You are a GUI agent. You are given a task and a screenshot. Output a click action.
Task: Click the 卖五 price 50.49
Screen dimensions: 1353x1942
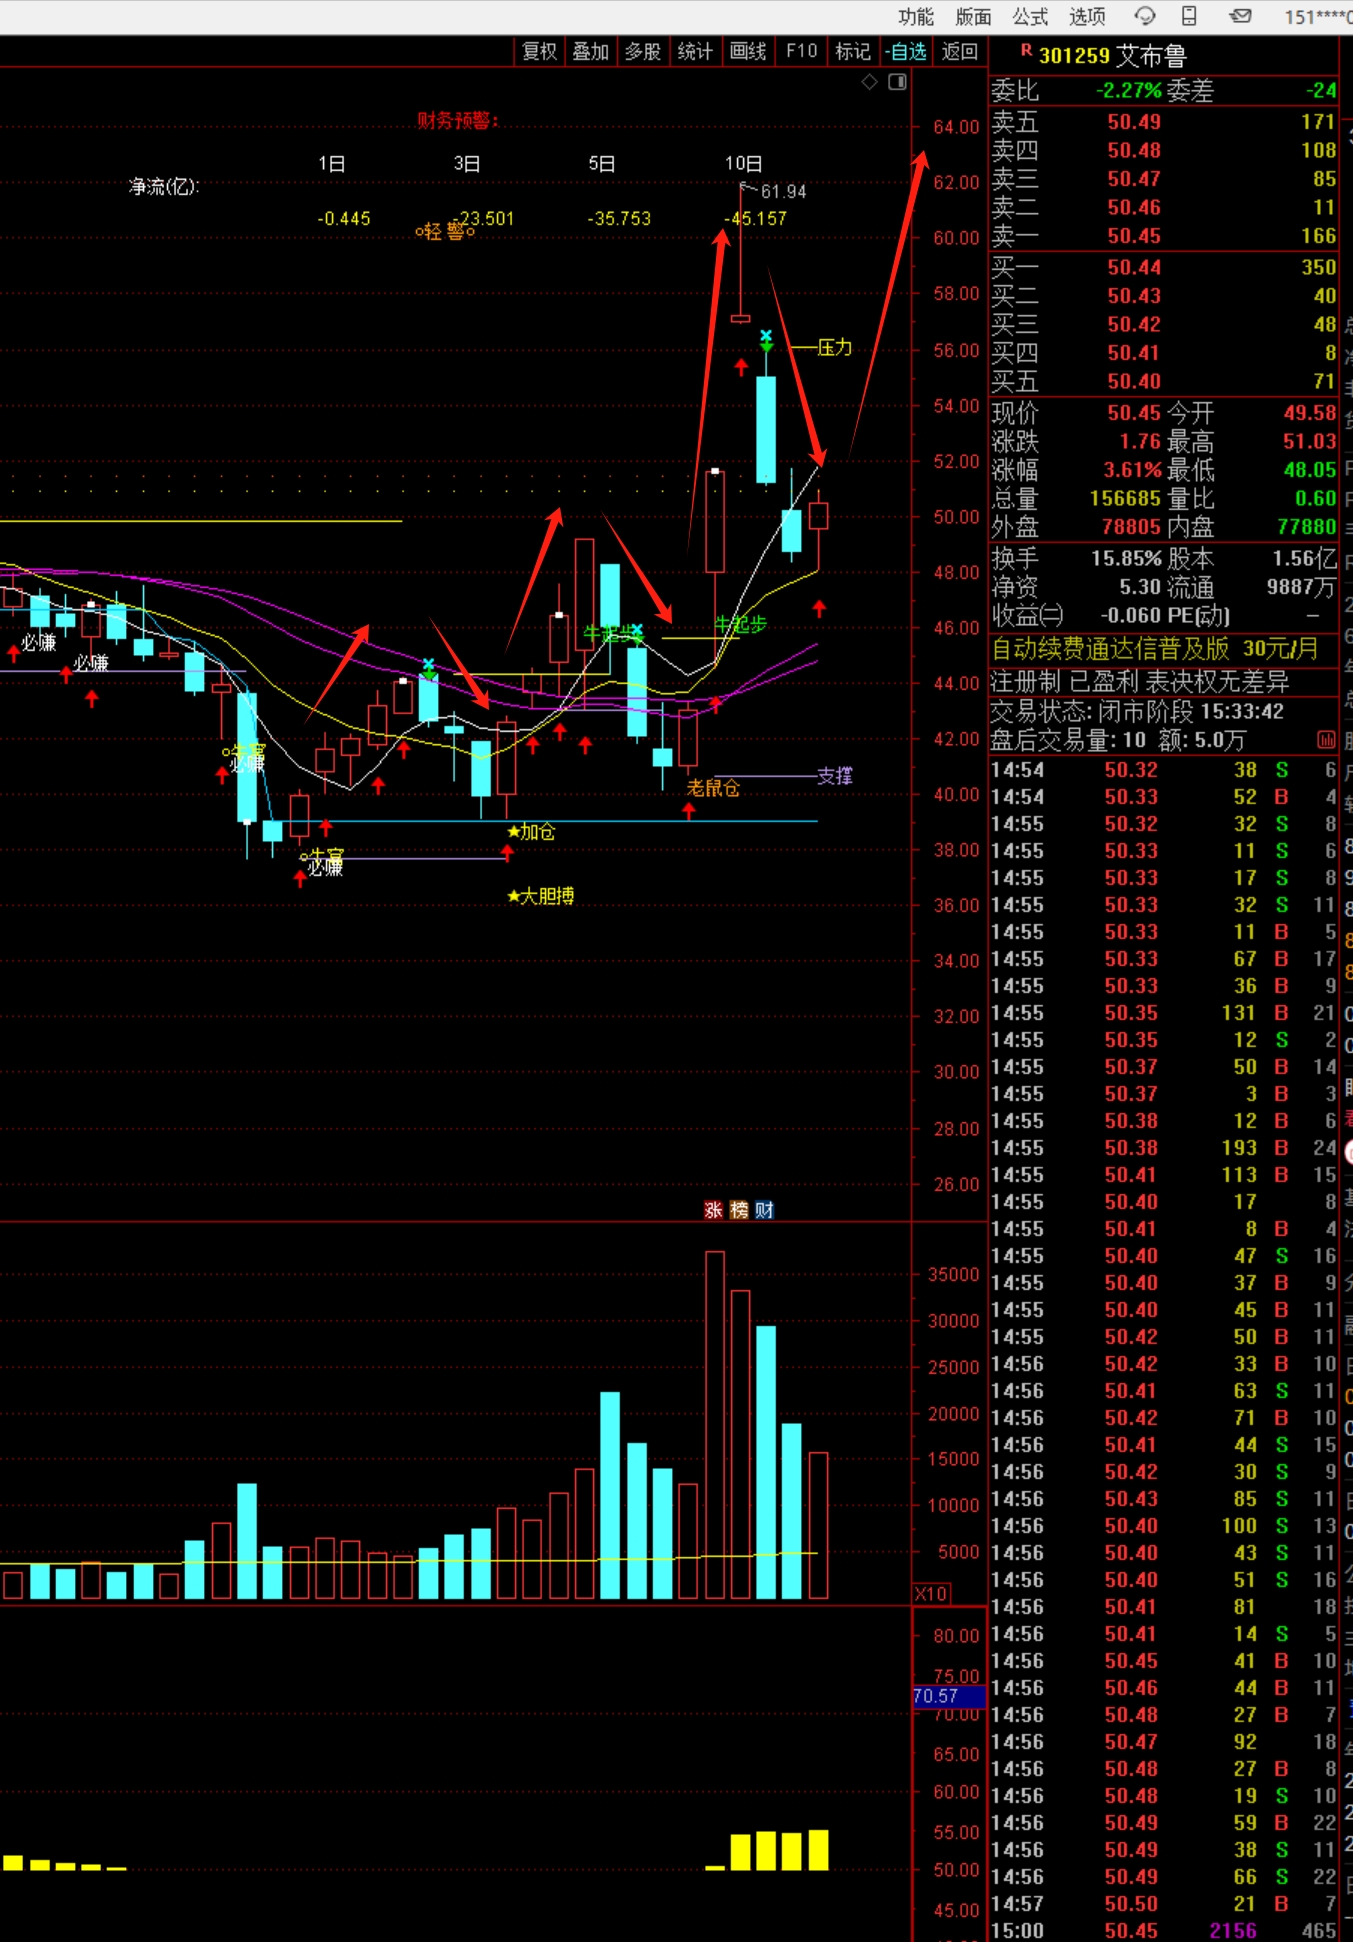tap(1134, 122)
